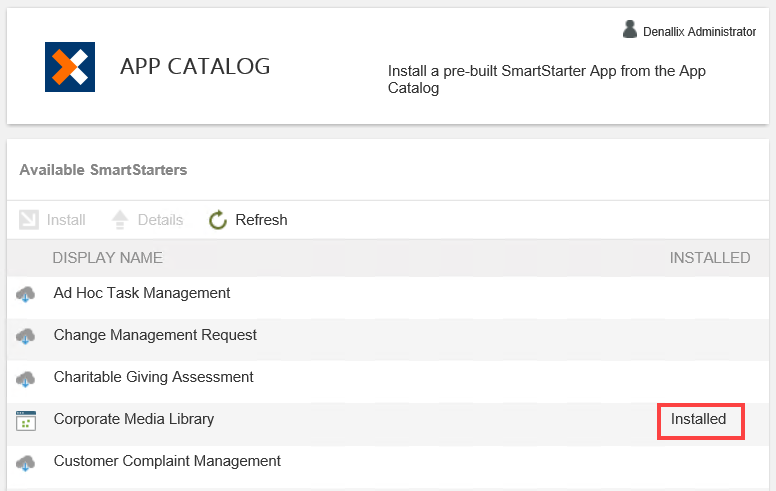776x491 pixels.
Task: Click the Denallix app logo icon
Action: 70,67
